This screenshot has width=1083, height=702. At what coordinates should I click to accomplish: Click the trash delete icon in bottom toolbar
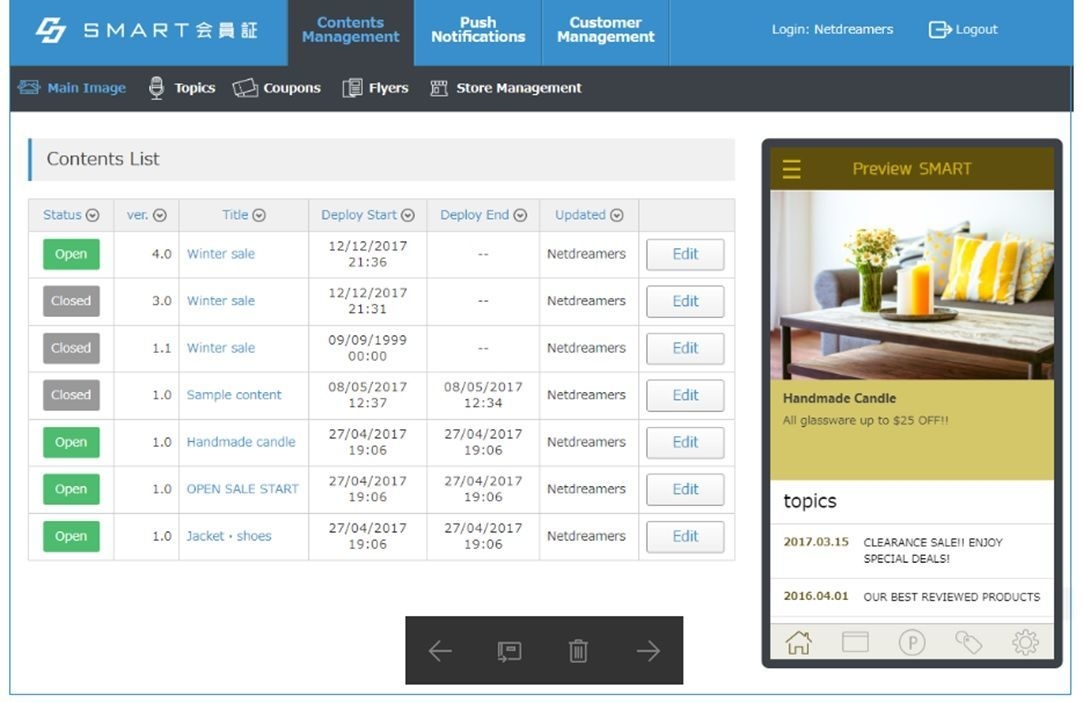pos(578,651)
